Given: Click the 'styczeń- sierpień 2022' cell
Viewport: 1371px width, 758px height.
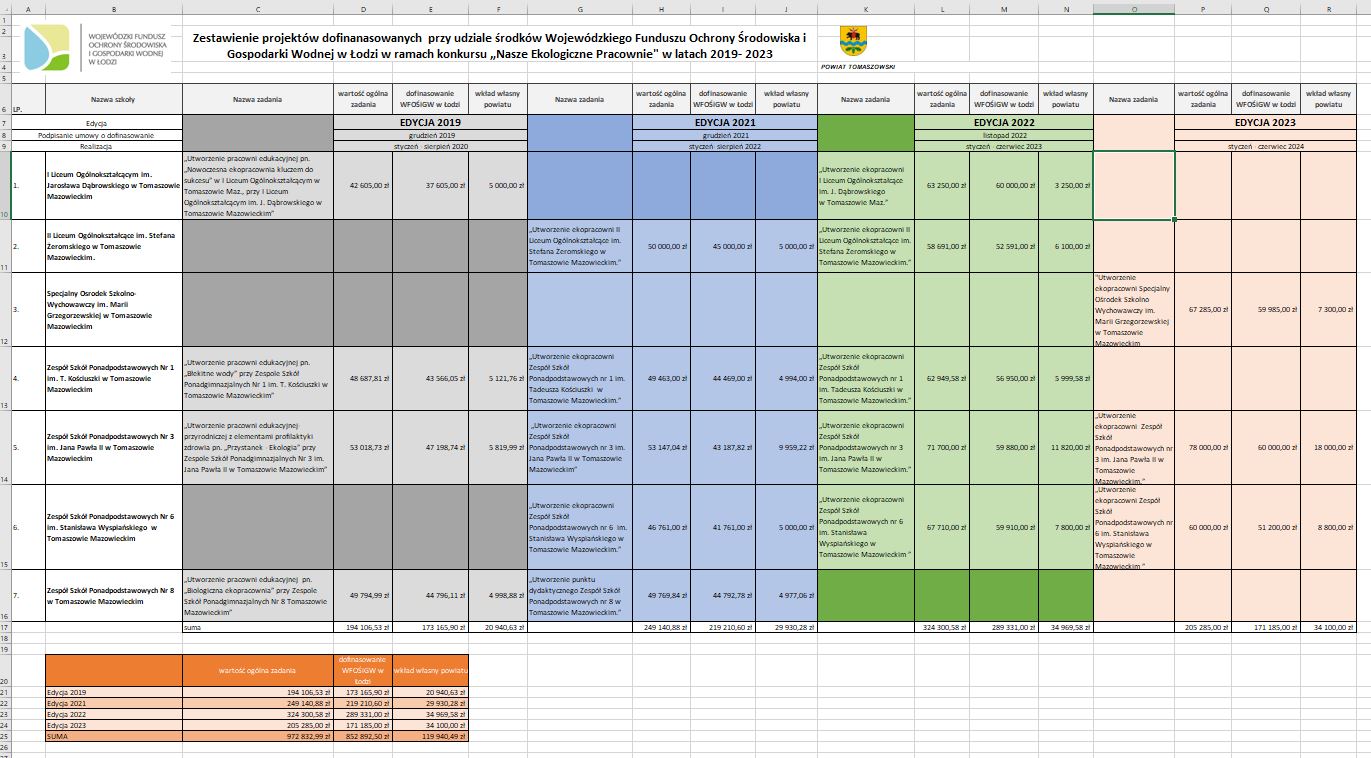Looking at the screenshot, I should [x=724, y=145].
